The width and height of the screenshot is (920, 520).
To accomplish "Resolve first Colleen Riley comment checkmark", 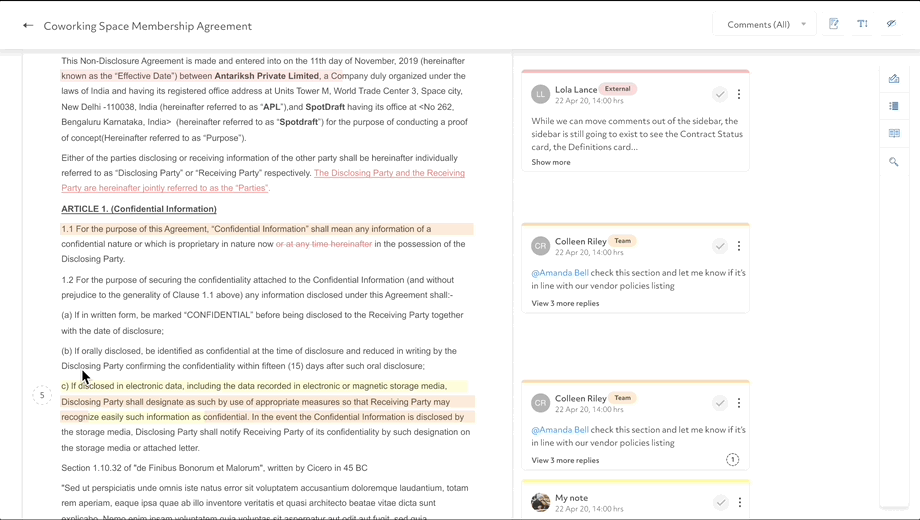I will pos(720,246).
